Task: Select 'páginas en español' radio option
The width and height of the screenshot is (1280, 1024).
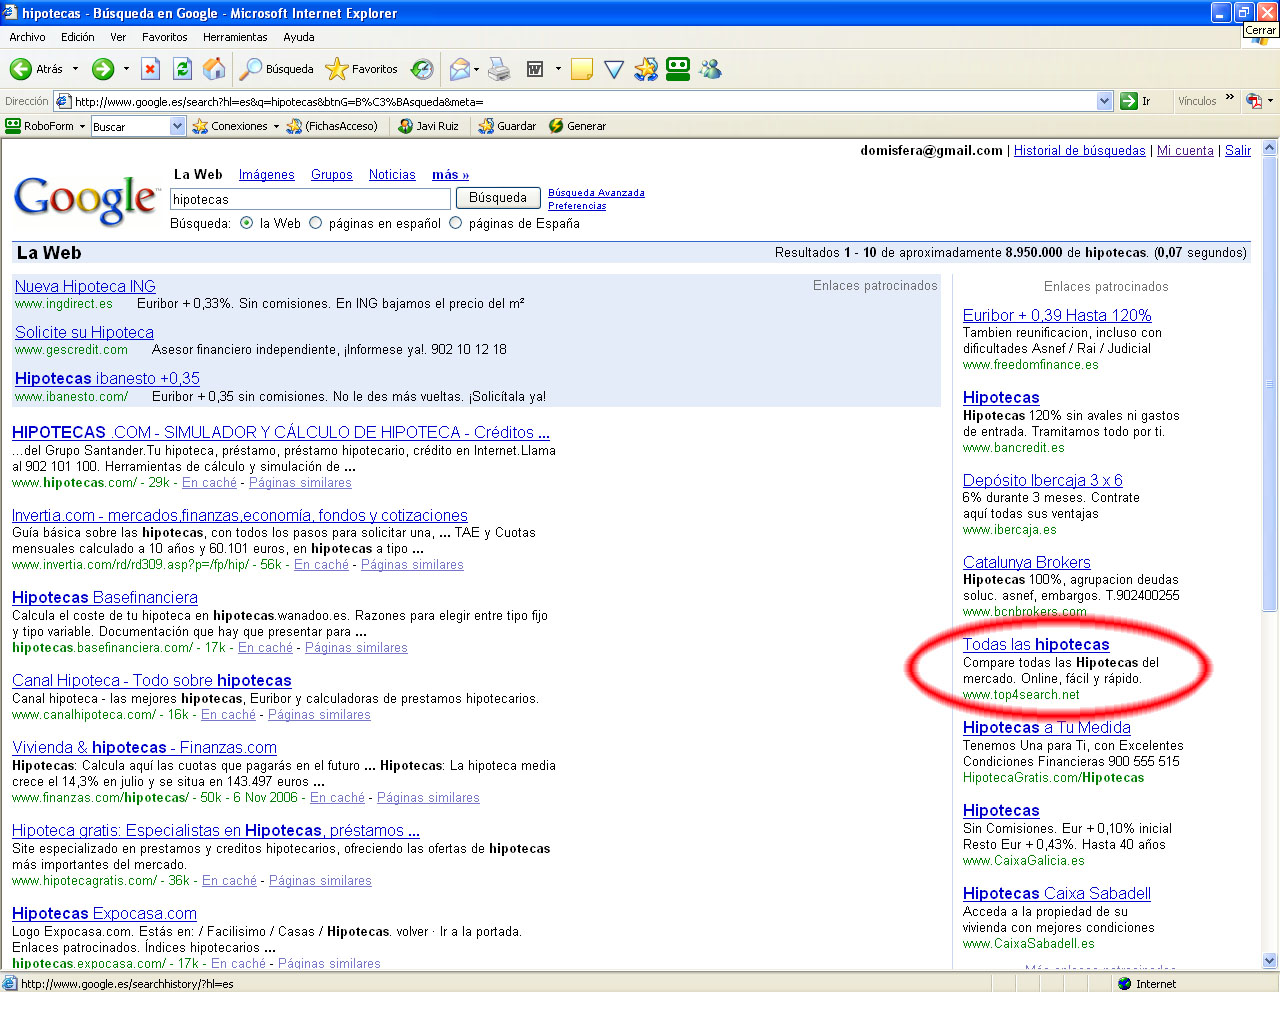Action: (x=316, y=223)
